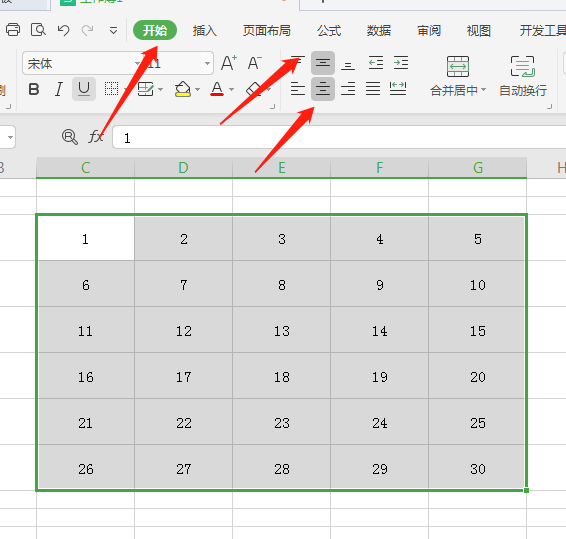Viewport: 566px width, 539px height.
Task: Select cell containing 26
Action: click(85, 468)
